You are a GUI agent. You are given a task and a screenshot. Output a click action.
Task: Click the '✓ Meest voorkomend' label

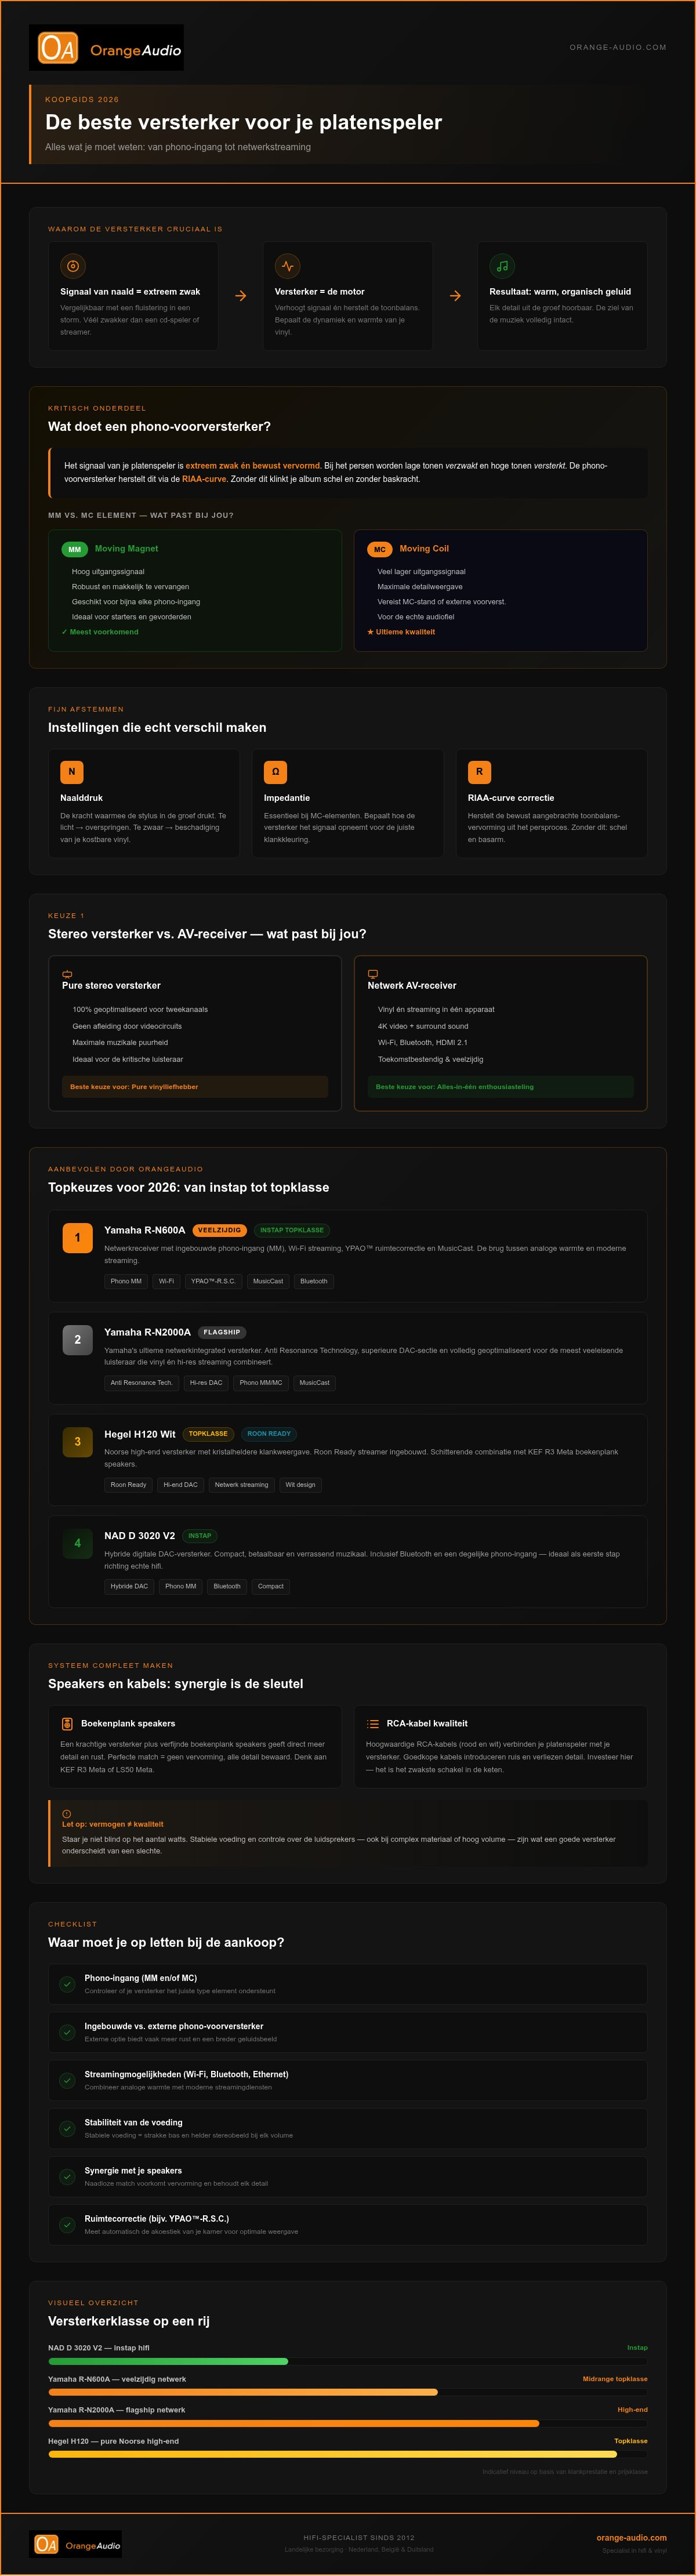pyautogui.click(x=100, y=632)
